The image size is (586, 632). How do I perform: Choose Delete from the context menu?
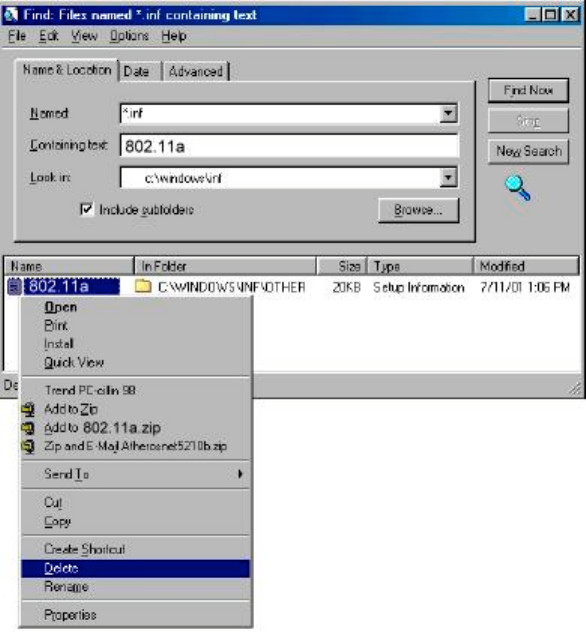135,568
